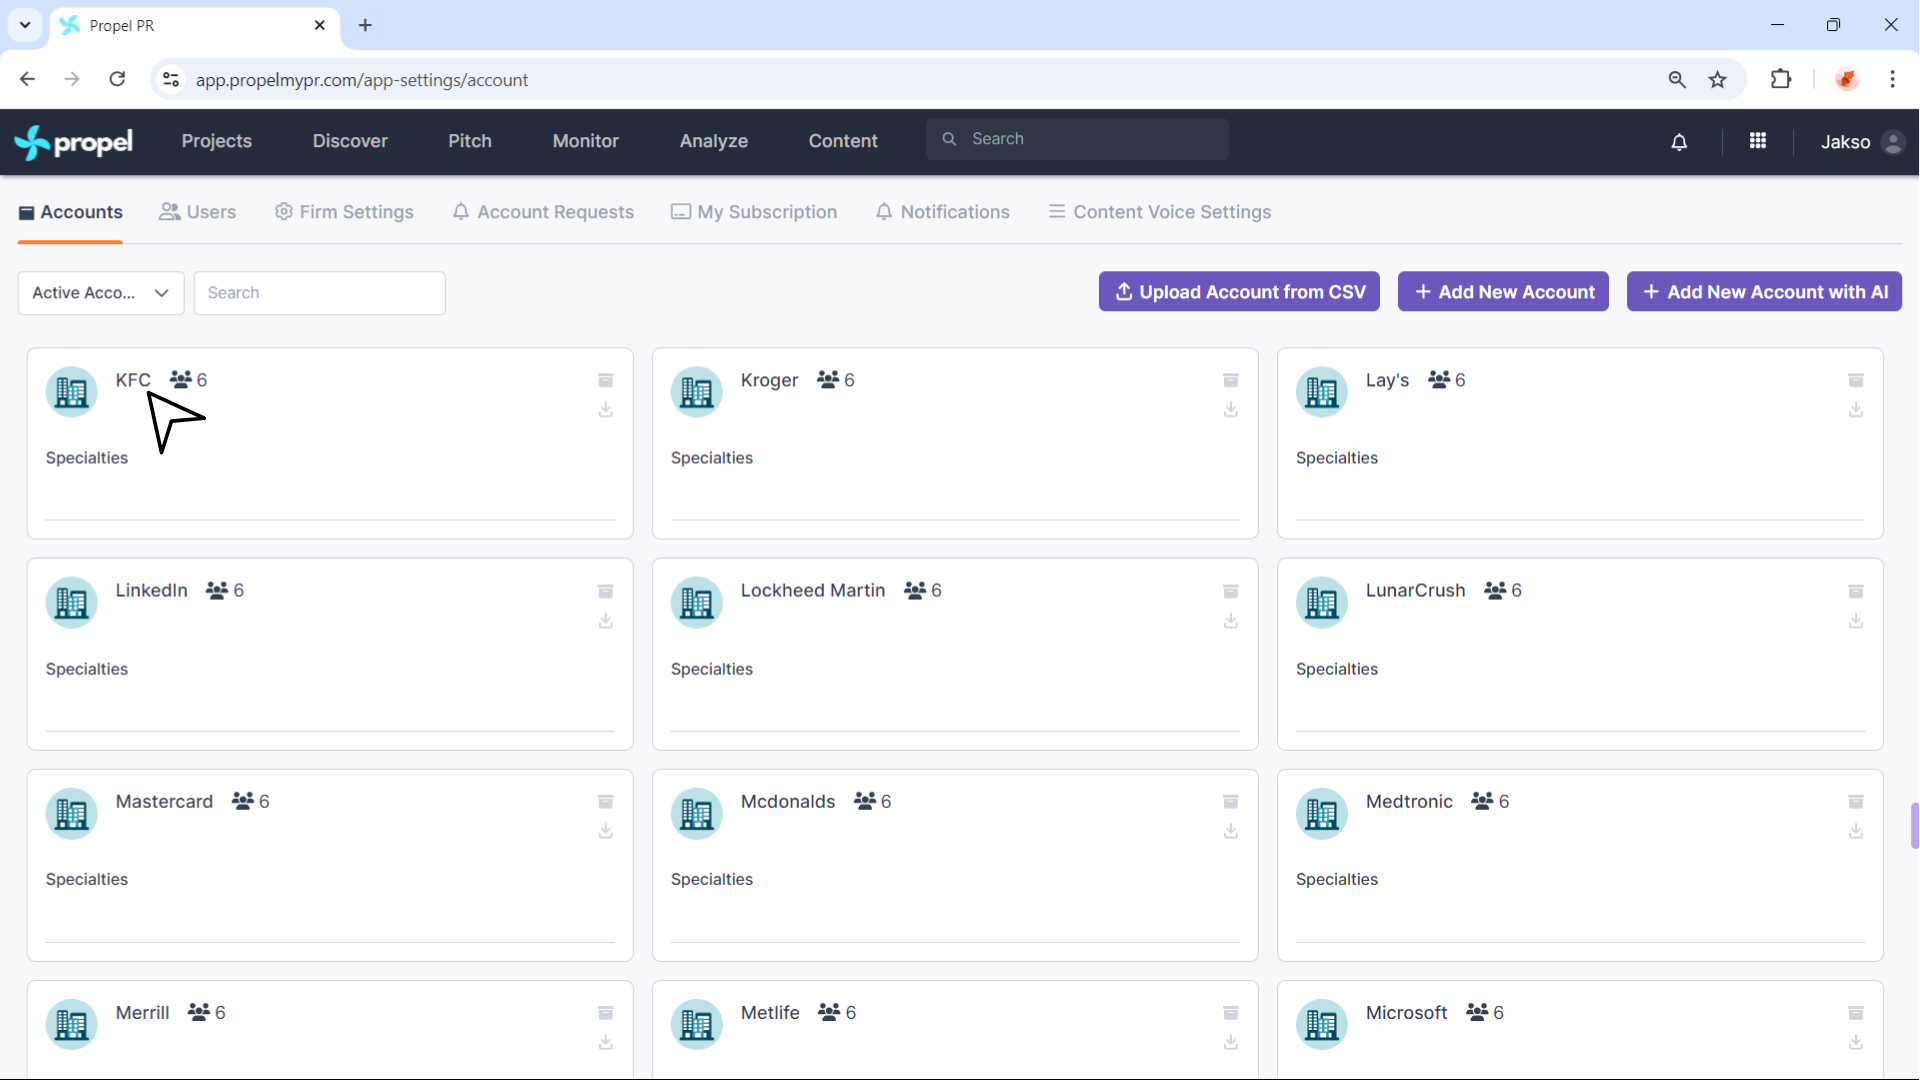Open the apps grid menu

(x=1757, y=141)
